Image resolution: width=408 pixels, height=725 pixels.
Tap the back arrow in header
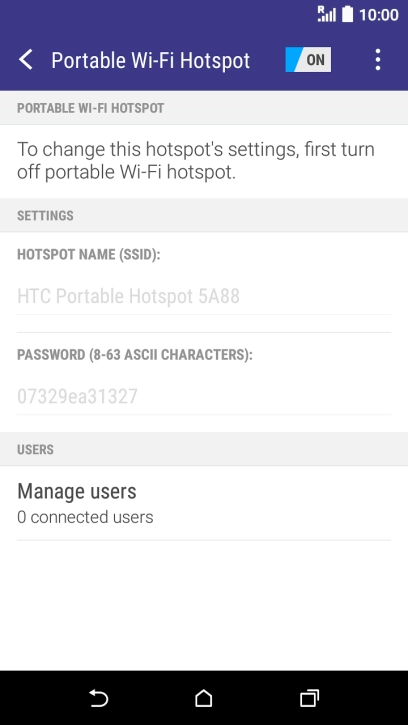[26, 60]
